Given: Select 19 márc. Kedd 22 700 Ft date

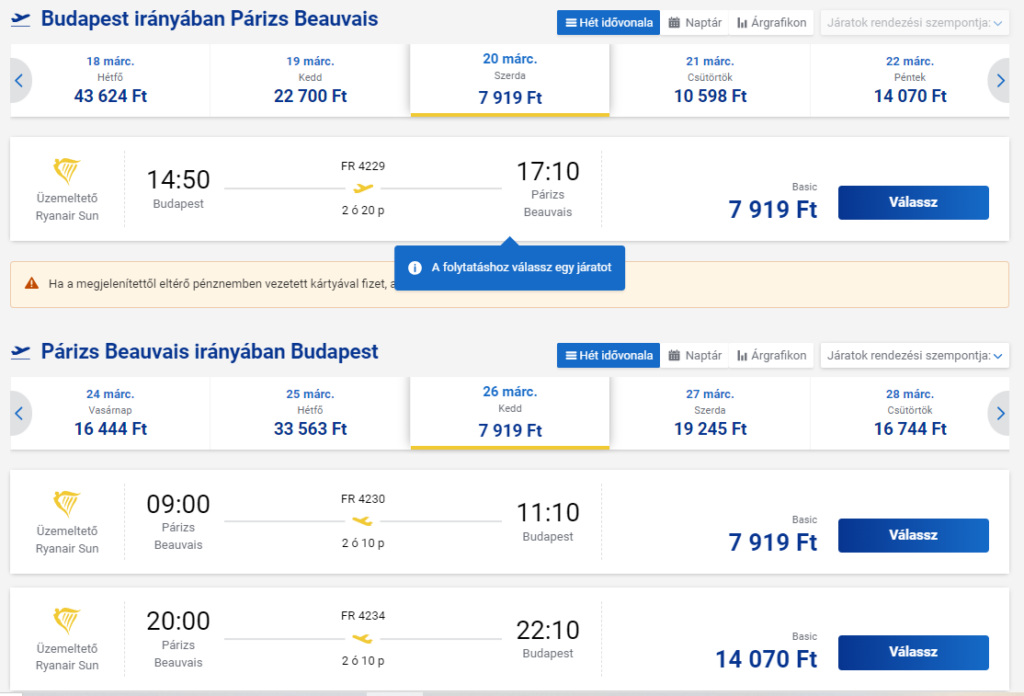Looking at the screenshot, I should coord(310,80).
